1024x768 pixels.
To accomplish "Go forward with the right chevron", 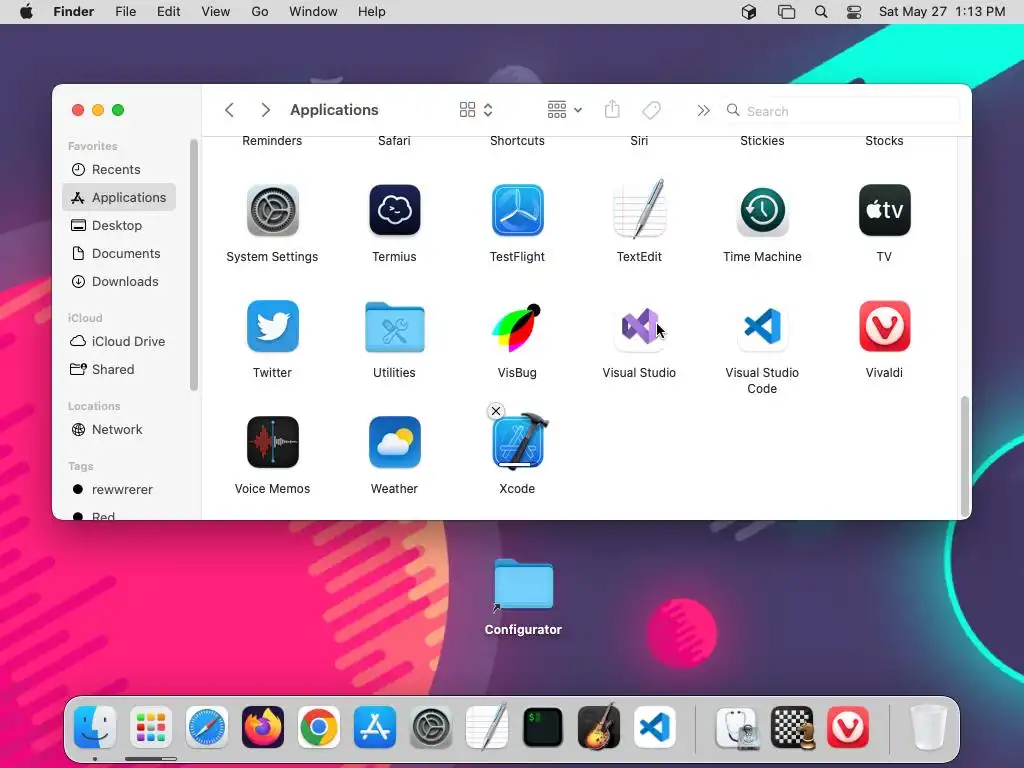I will 265,110.
